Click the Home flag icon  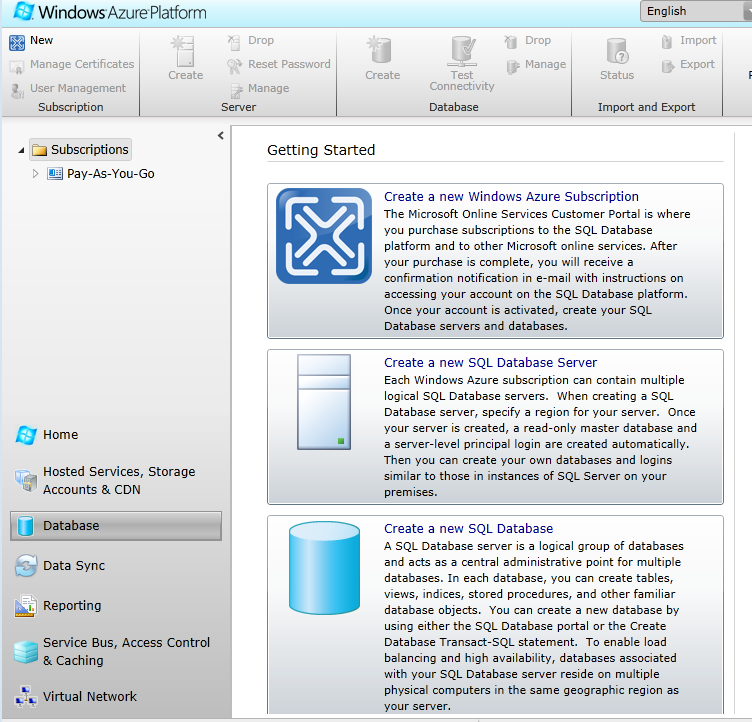tap(26, 435)
